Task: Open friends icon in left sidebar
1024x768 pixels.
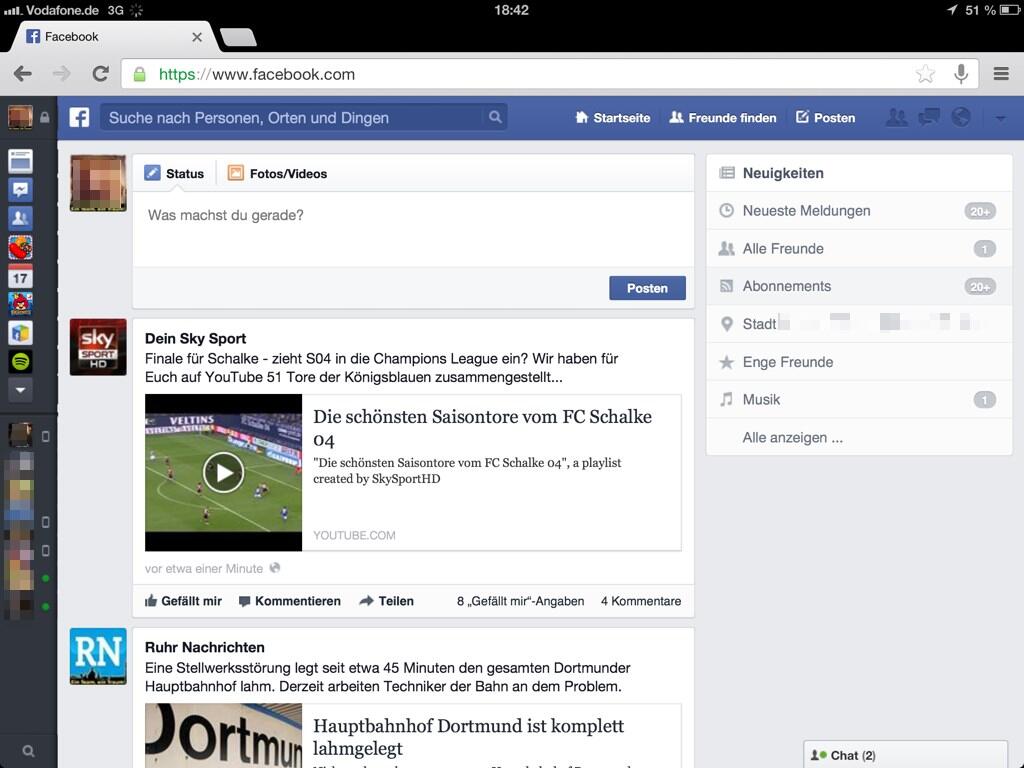Action: tap(20, 218)
